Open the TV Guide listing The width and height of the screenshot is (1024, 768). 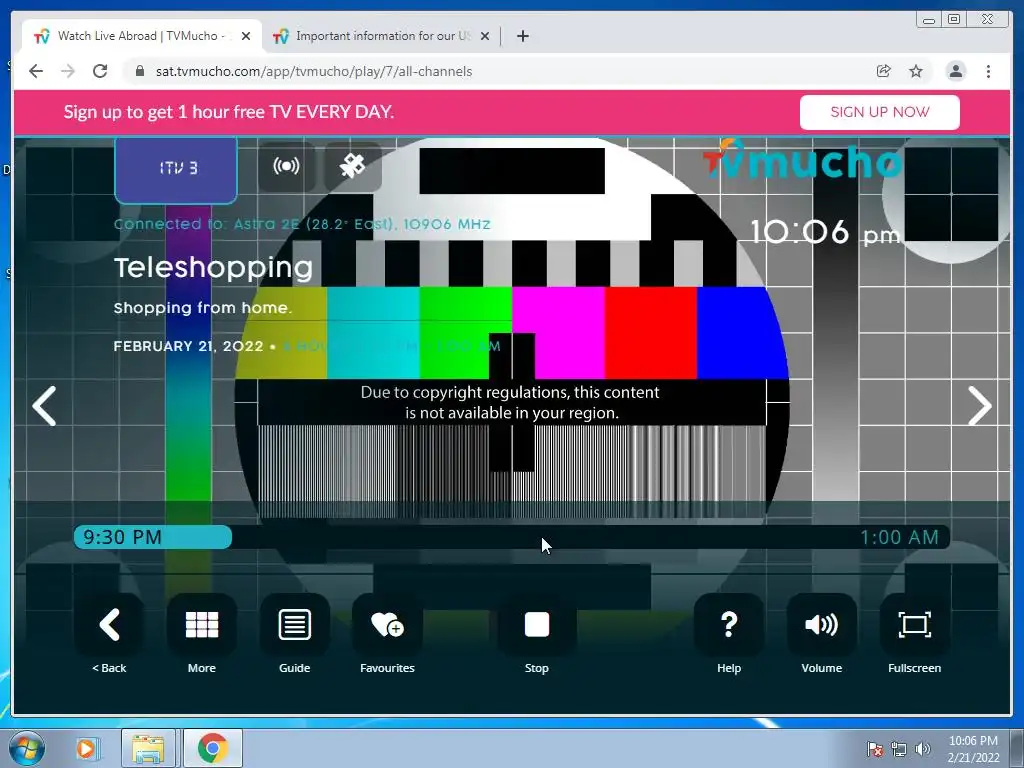point(295,625)
